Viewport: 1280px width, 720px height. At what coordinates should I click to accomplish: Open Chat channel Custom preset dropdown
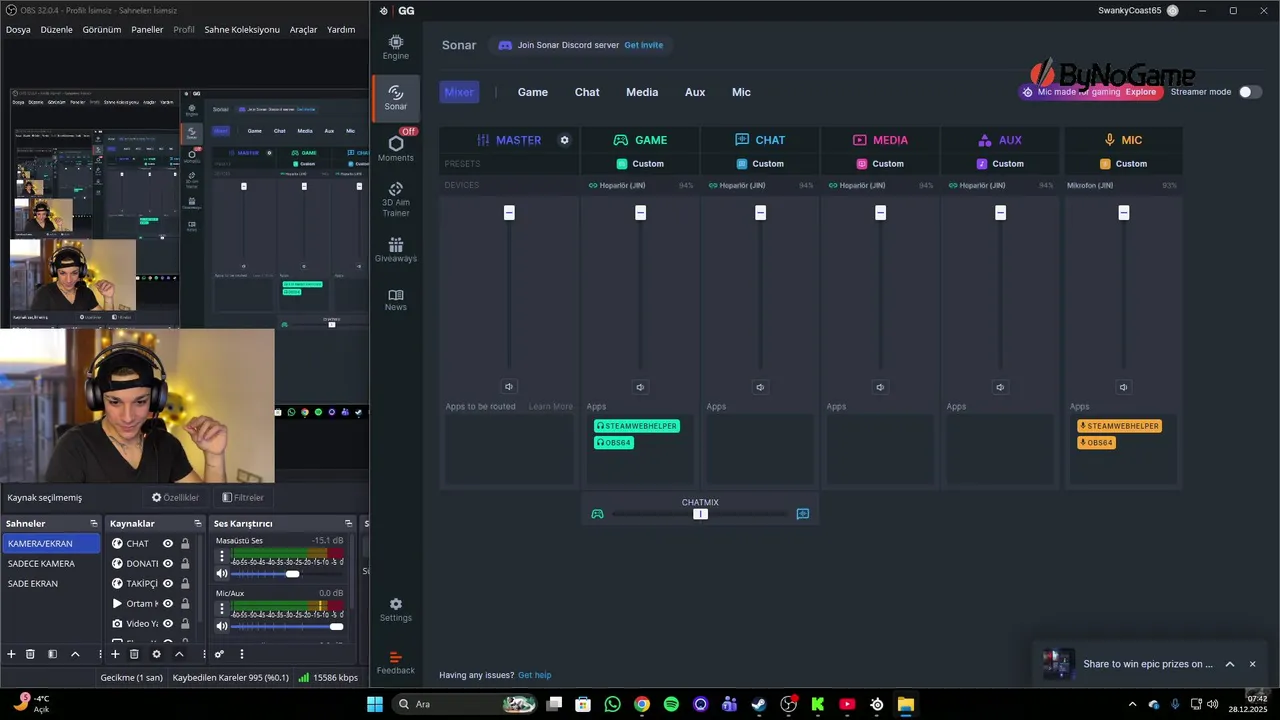pyautogui.click(x=760, y=164)
